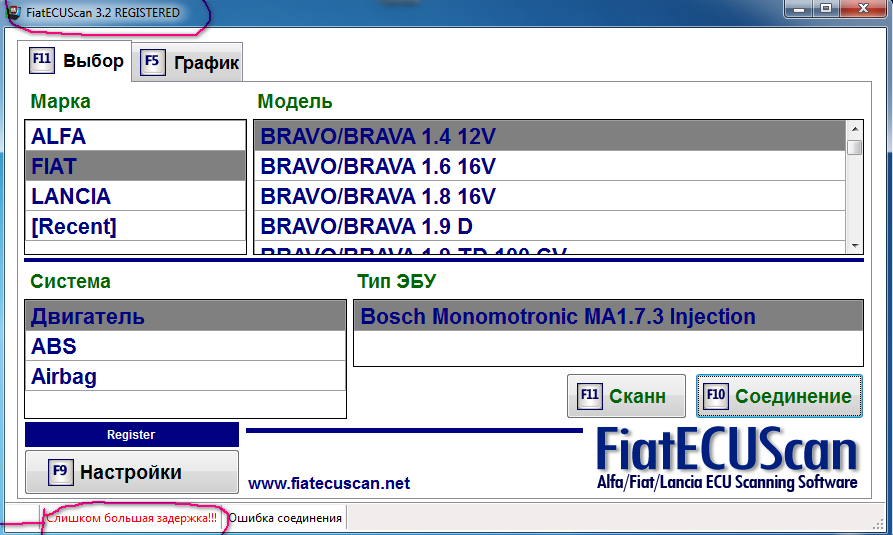Click the F11 key icon on Сканн button
The height and width of the screenshot is (535, 893).
pyautogui.click(x=589, y=395)
